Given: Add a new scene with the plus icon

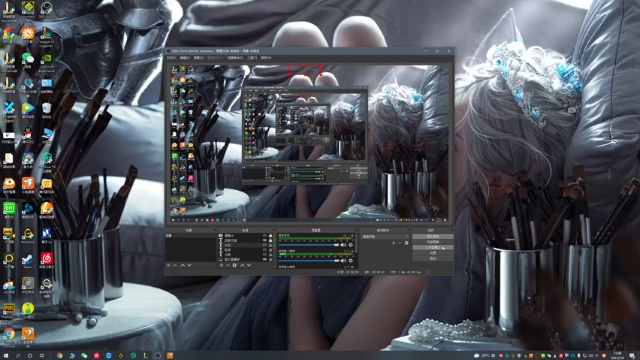Looking at the screenshot, I should coord(168,265).
